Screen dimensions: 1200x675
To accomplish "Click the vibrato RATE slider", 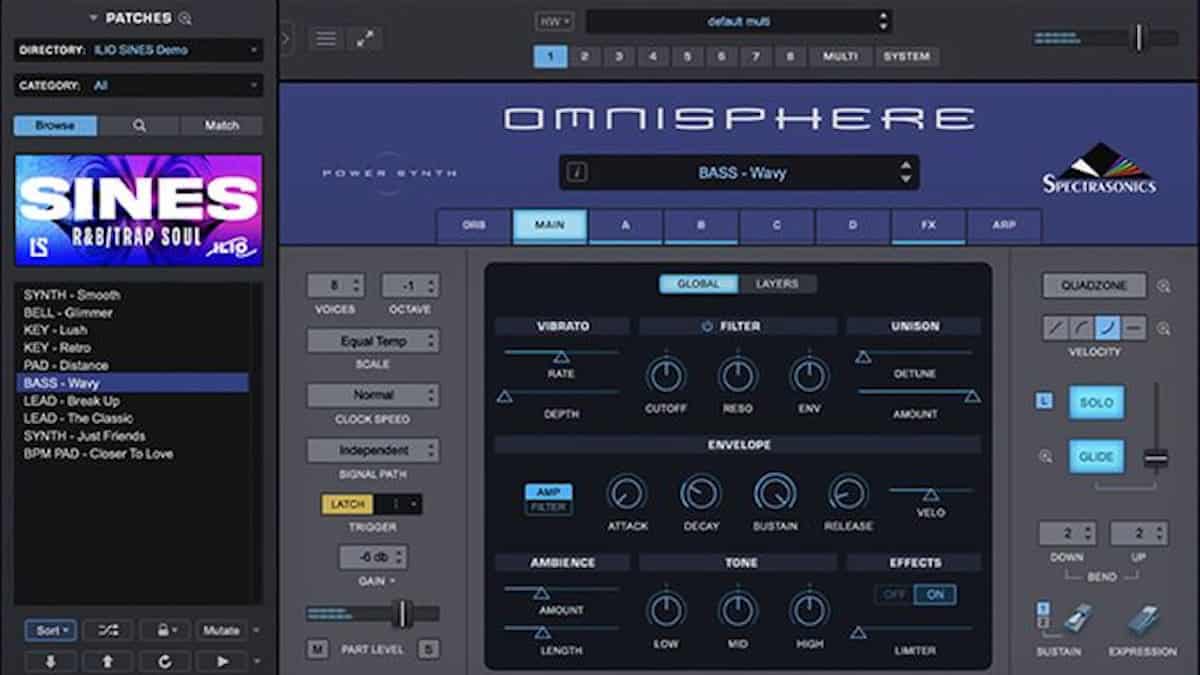I will (x=561, y=356).
